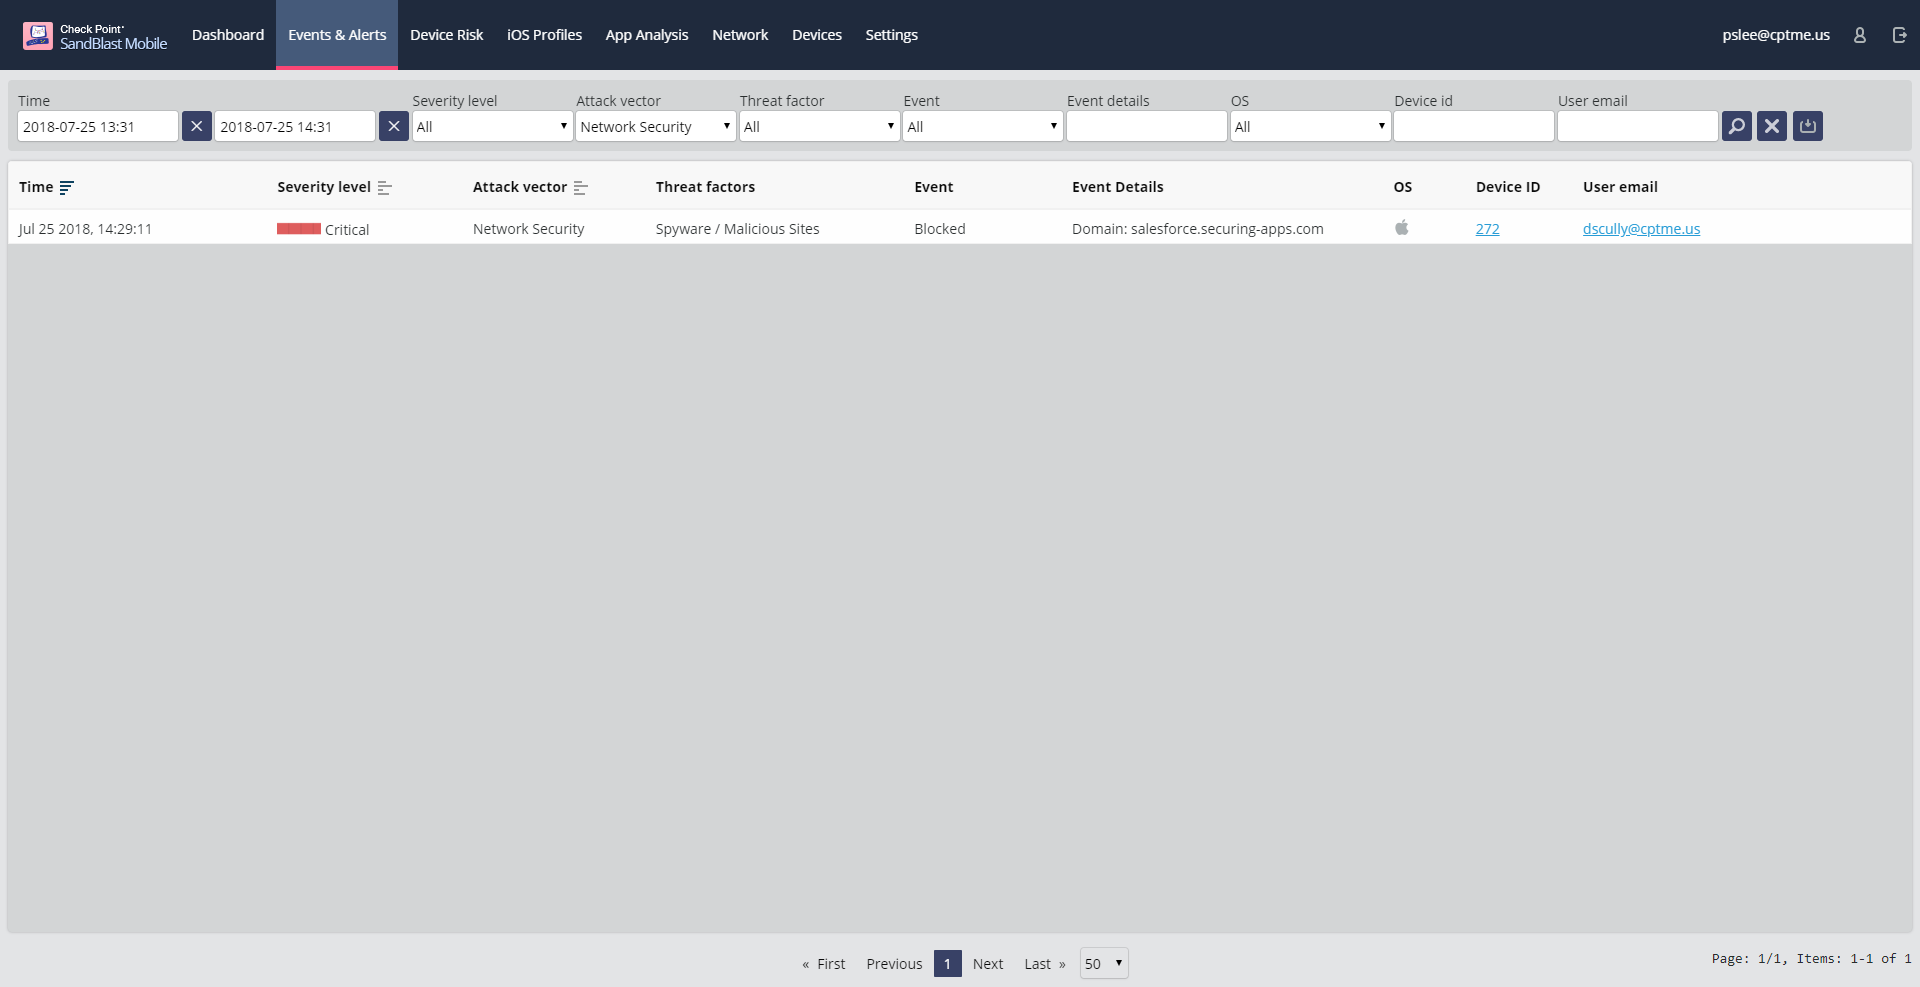This screenshot has width=1920, height=987.
Task: Clear the end time filter
Action: (394, 126)
